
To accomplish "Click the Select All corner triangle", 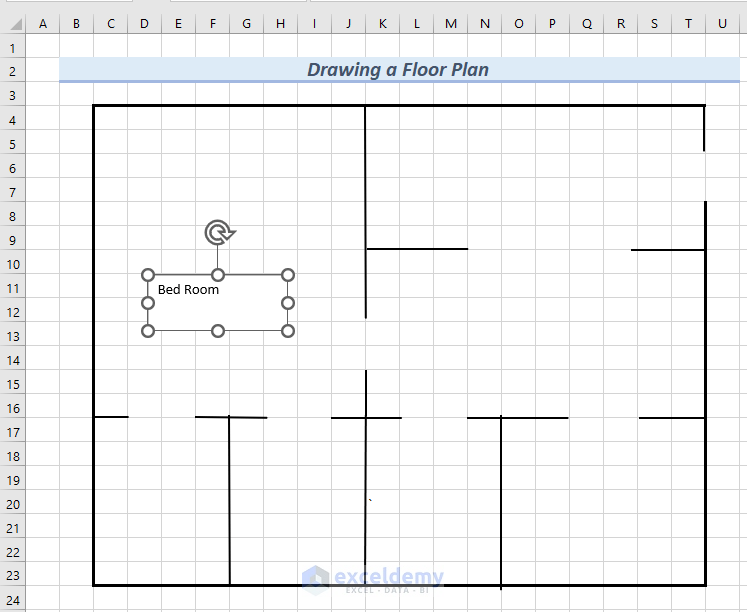I will 16,24.
